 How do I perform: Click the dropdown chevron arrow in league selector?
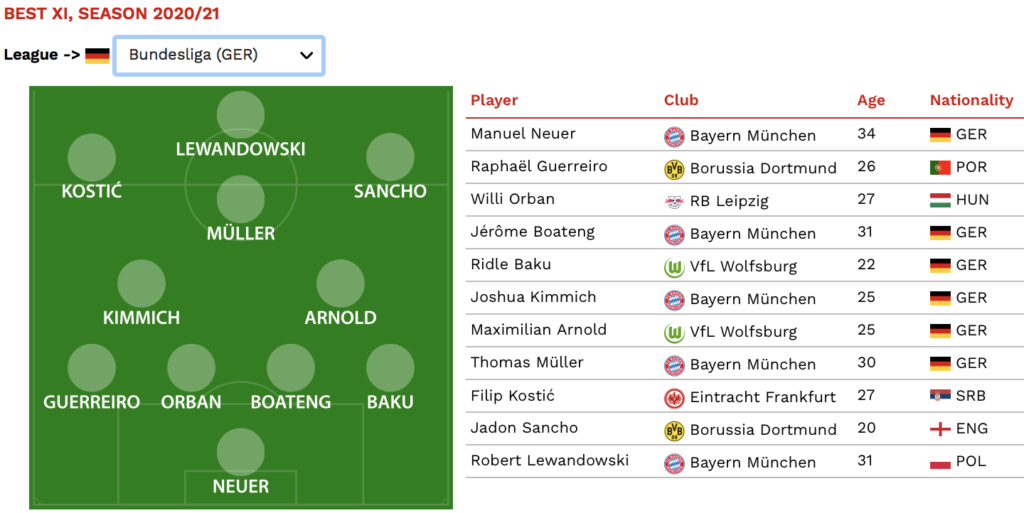(306, 55)
